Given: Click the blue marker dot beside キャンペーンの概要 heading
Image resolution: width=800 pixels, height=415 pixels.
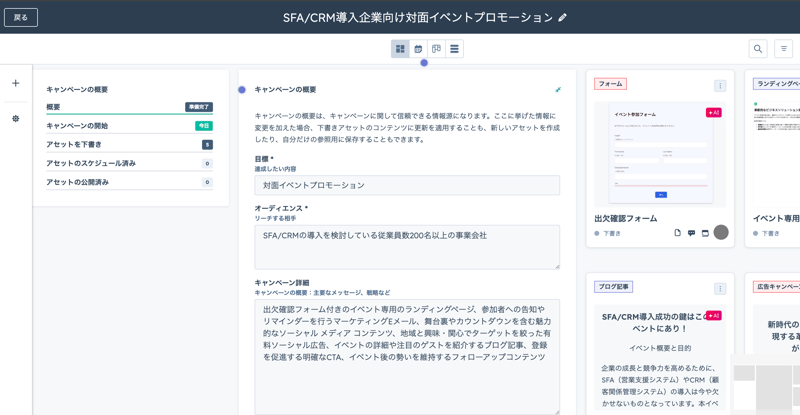Looking at the screenshot, I should pyautogui.click(x=242, y=90).
